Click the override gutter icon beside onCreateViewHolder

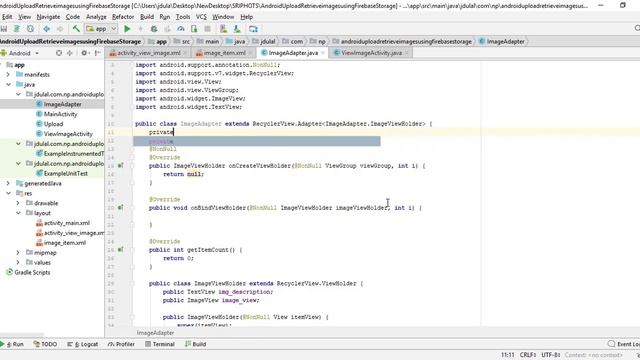120,166
